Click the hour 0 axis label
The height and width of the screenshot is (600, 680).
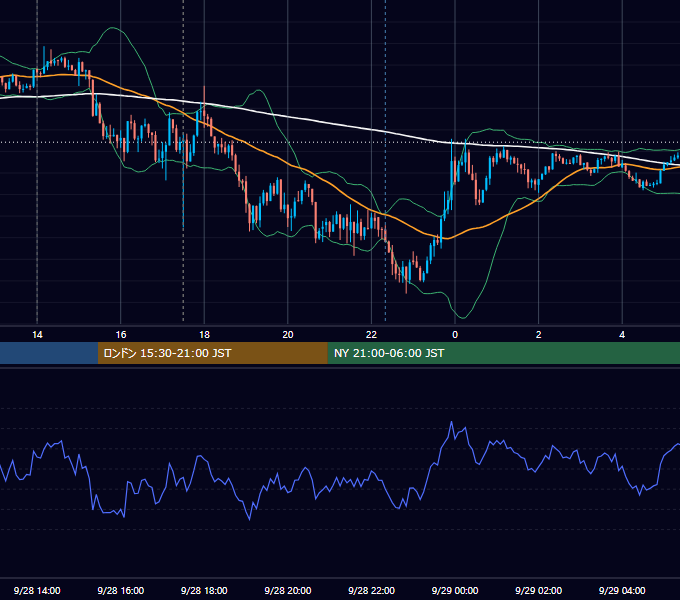tap(455, 335)
